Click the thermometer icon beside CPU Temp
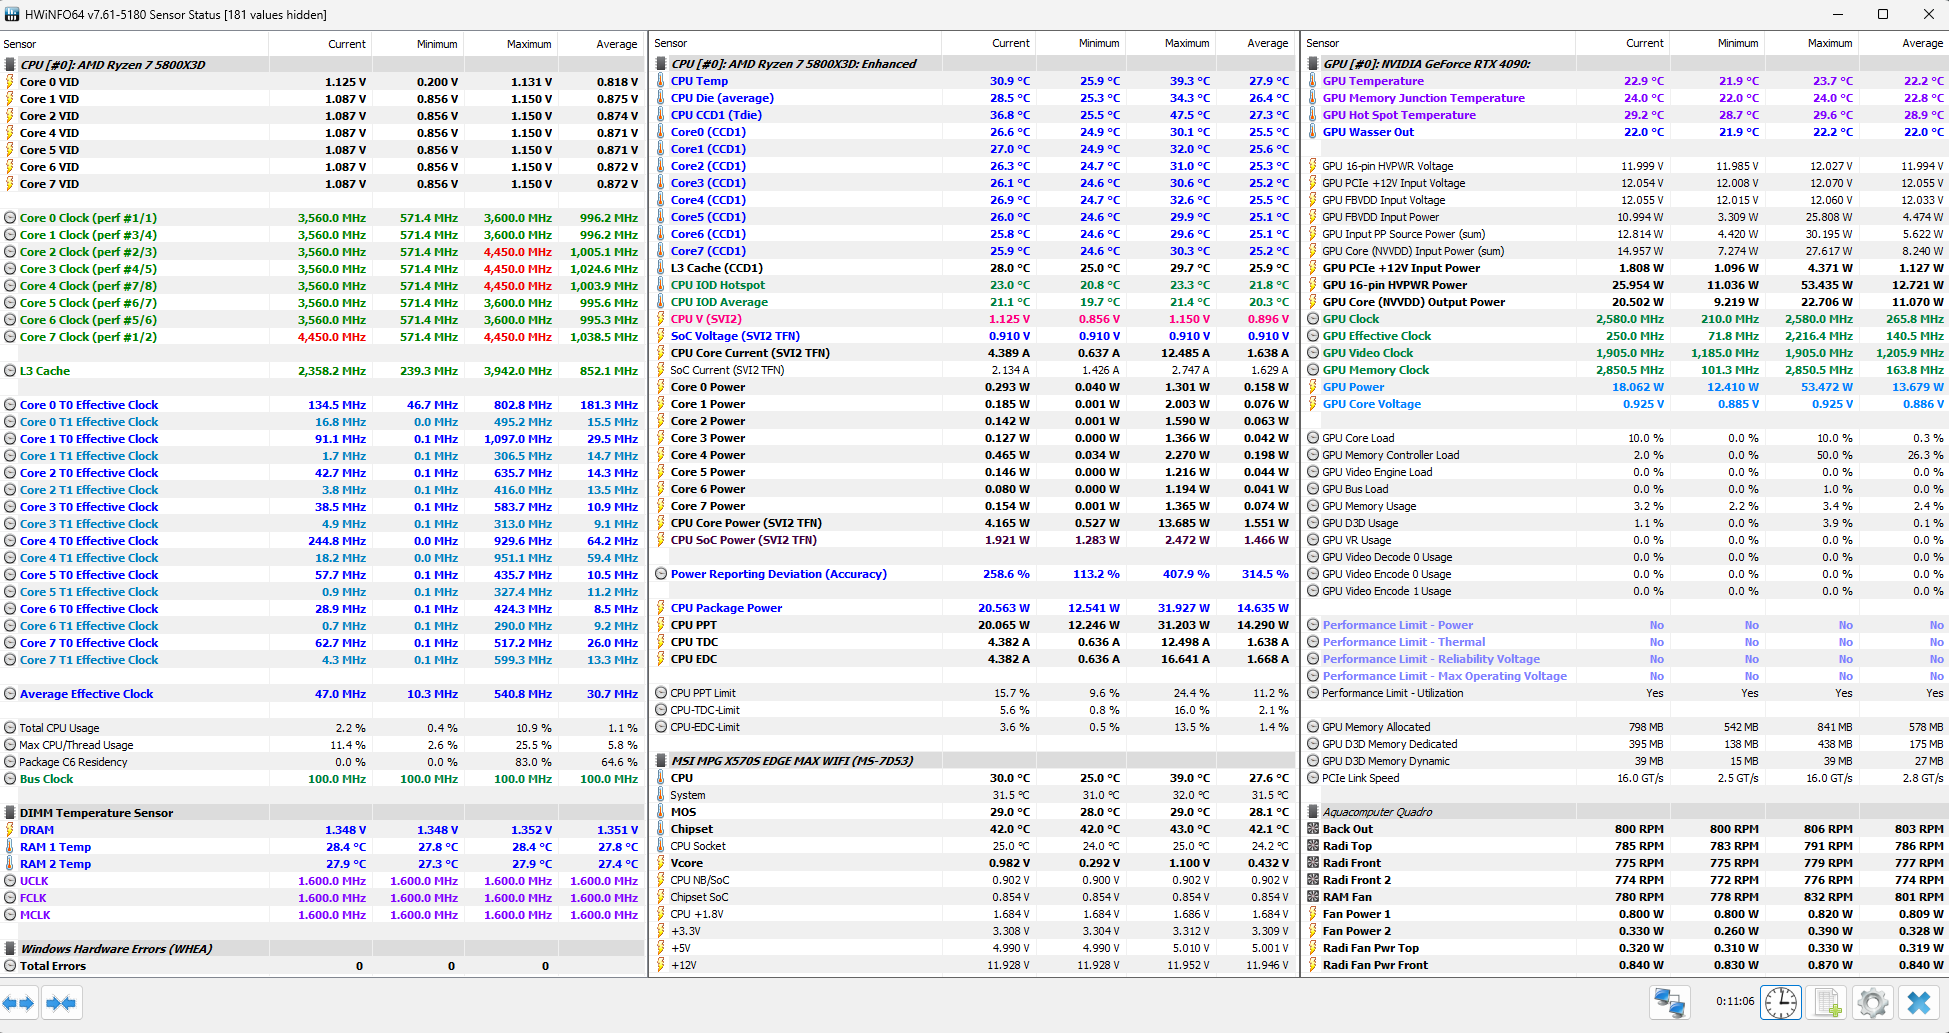1949x1033 pixels. tap(661, 81)
